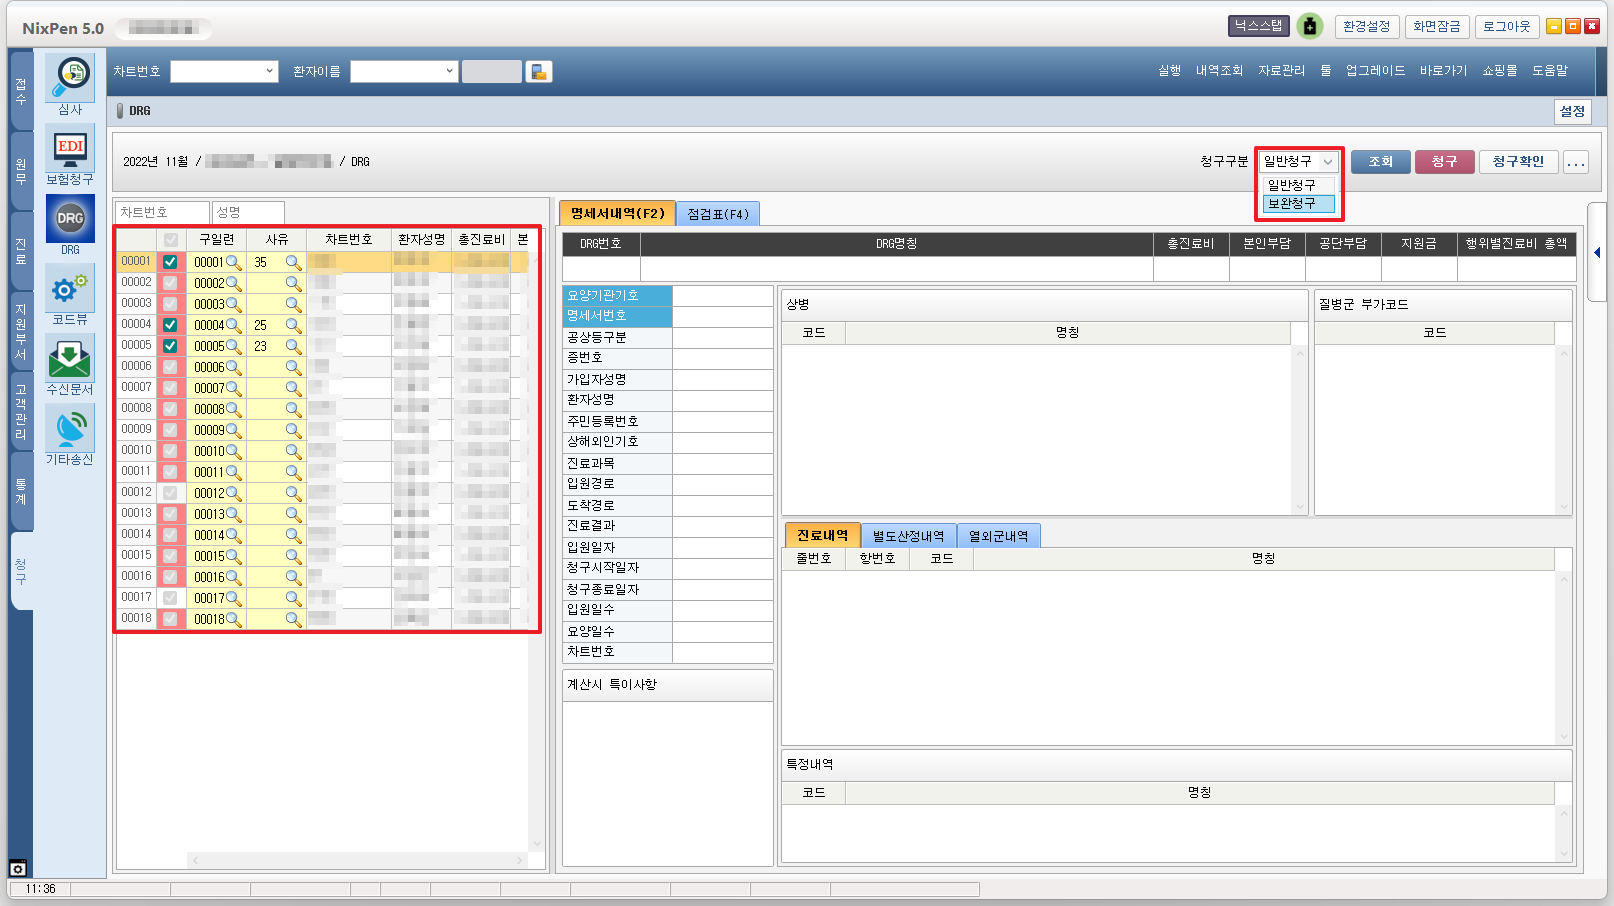Click the 조회 button

(x=1380, y=162)
